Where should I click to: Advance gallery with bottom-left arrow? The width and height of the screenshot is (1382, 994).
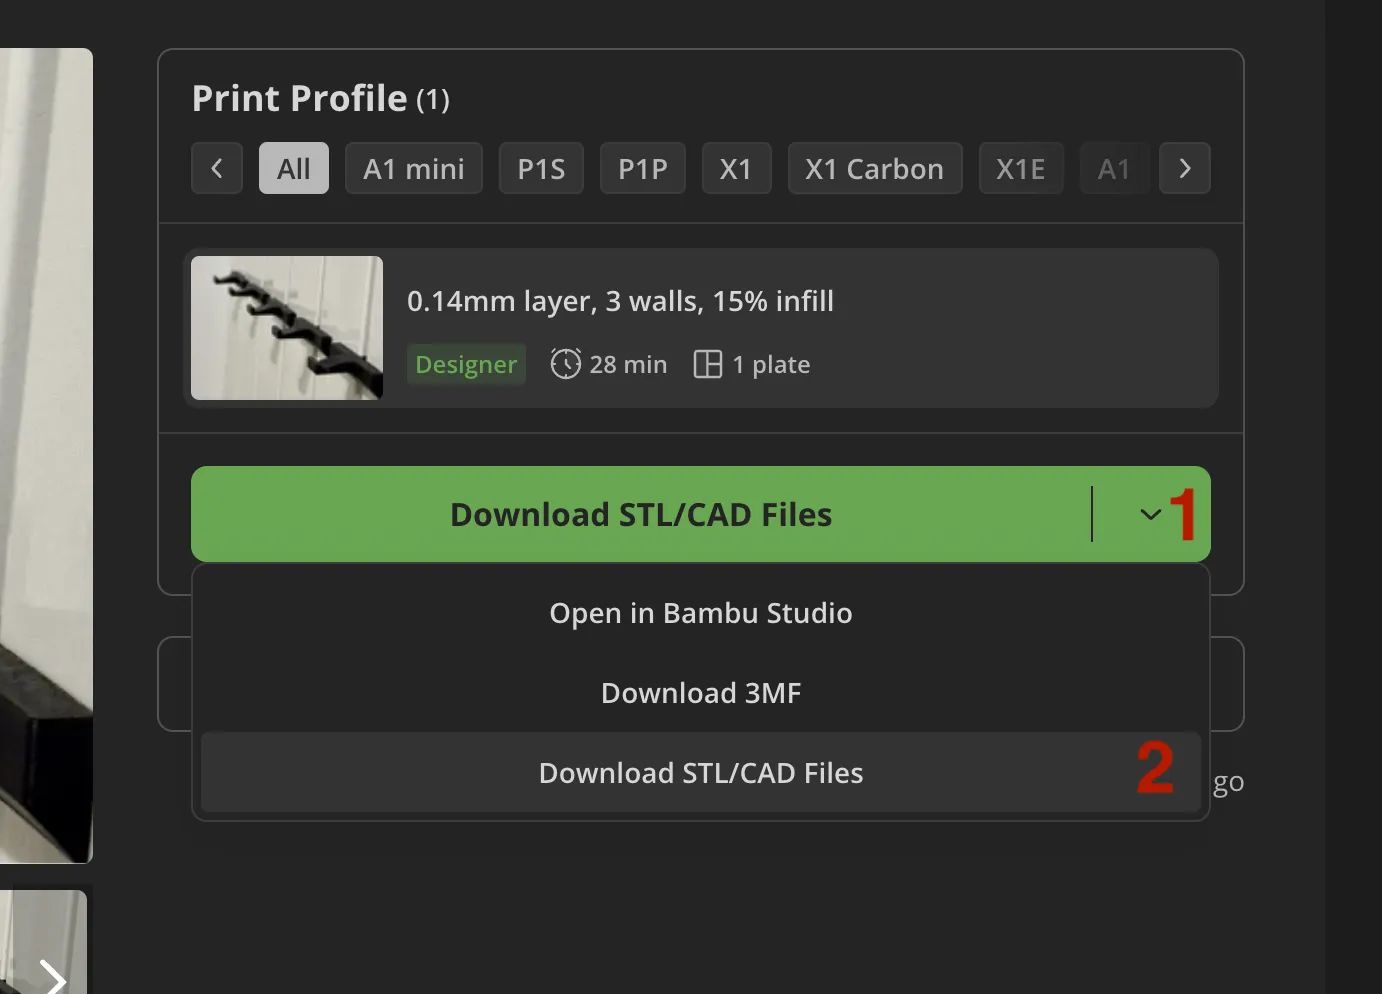(52, 975)
